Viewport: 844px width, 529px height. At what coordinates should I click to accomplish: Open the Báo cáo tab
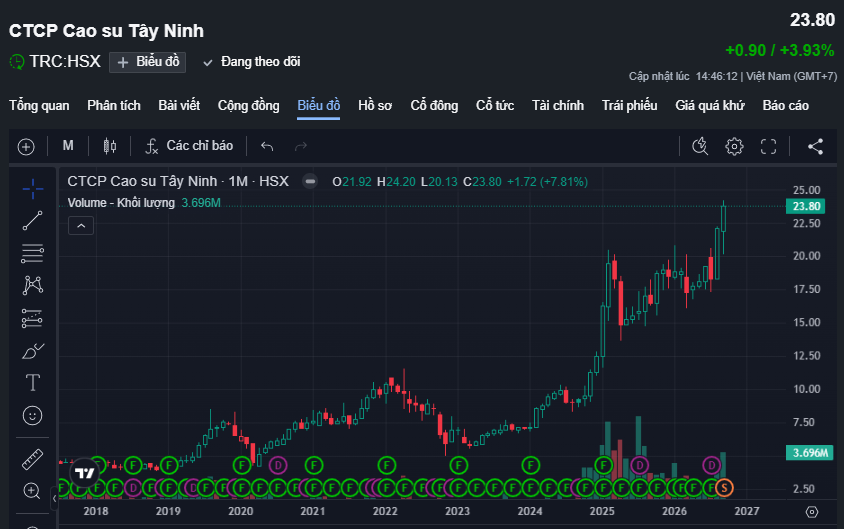785,105
